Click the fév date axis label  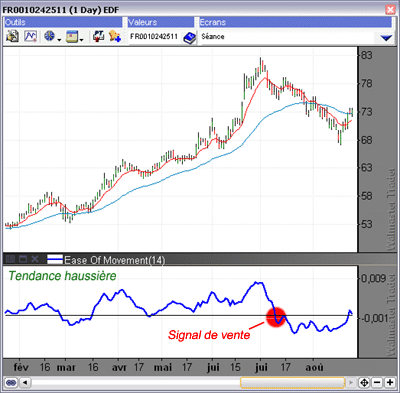tap(21, 367)
